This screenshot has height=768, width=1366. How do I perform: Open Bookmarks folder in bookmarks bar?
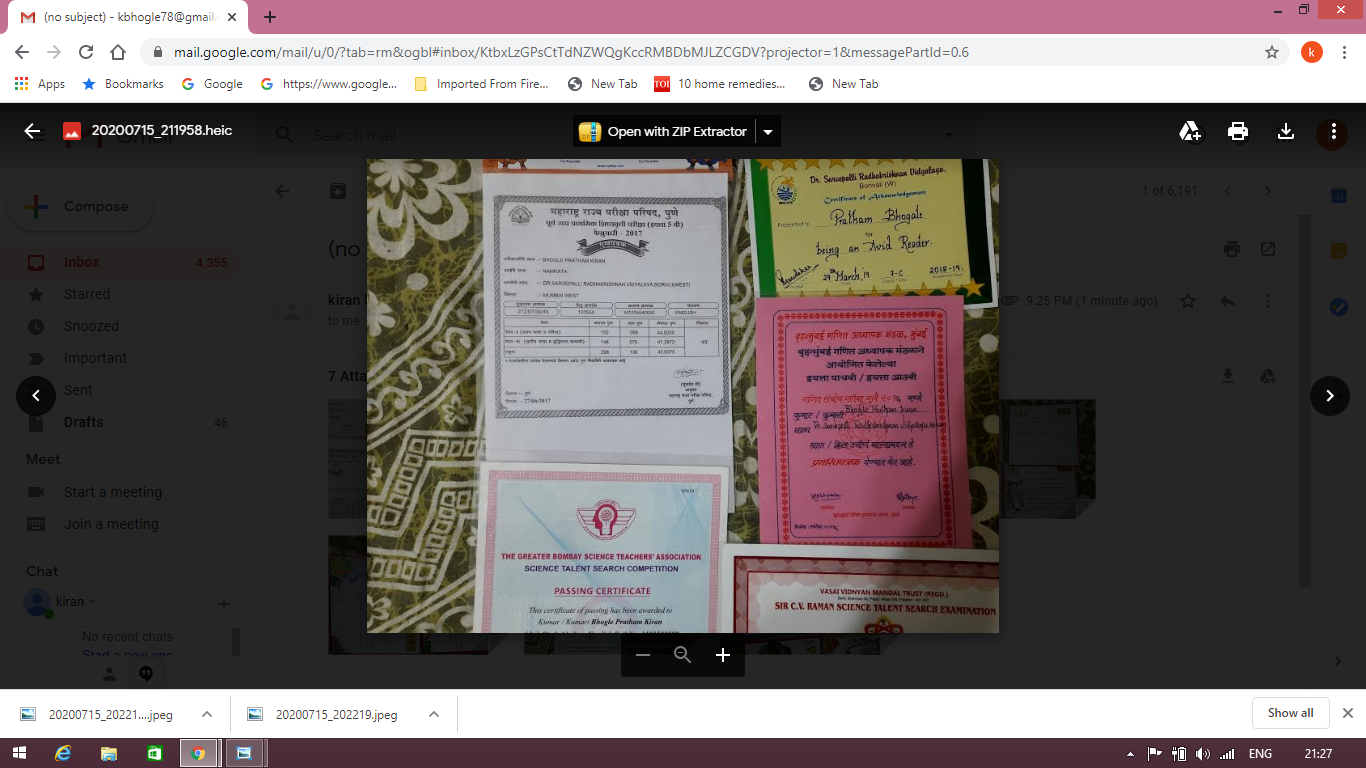123,84
